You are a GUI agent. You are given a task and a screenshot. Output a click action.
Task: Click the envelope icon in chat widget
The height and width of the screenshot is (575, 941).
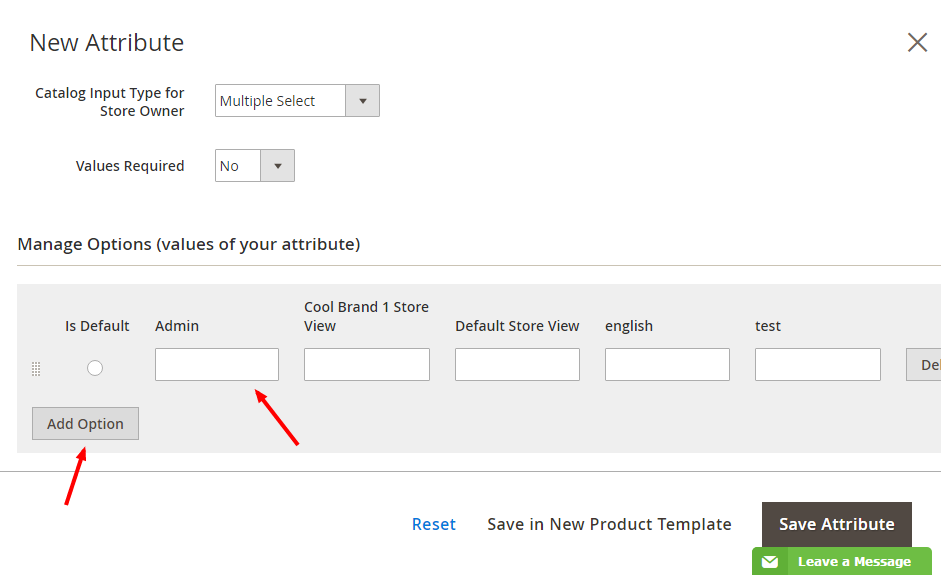(x=769, y=562)
